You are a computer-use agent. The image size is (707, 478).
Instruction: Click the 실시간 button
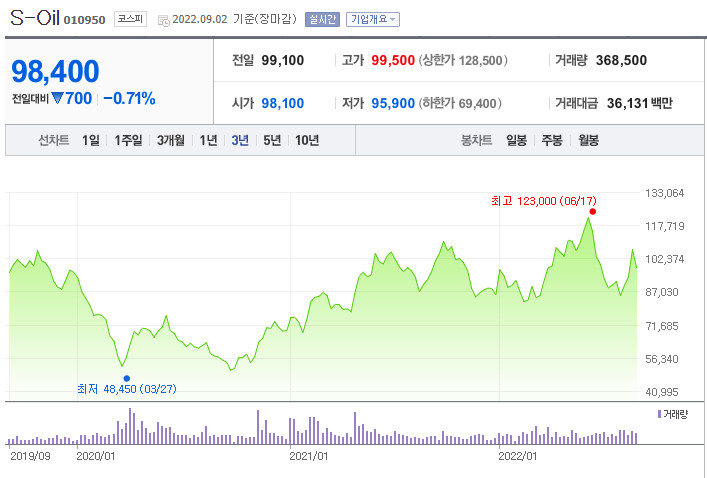tap(322, 19)
